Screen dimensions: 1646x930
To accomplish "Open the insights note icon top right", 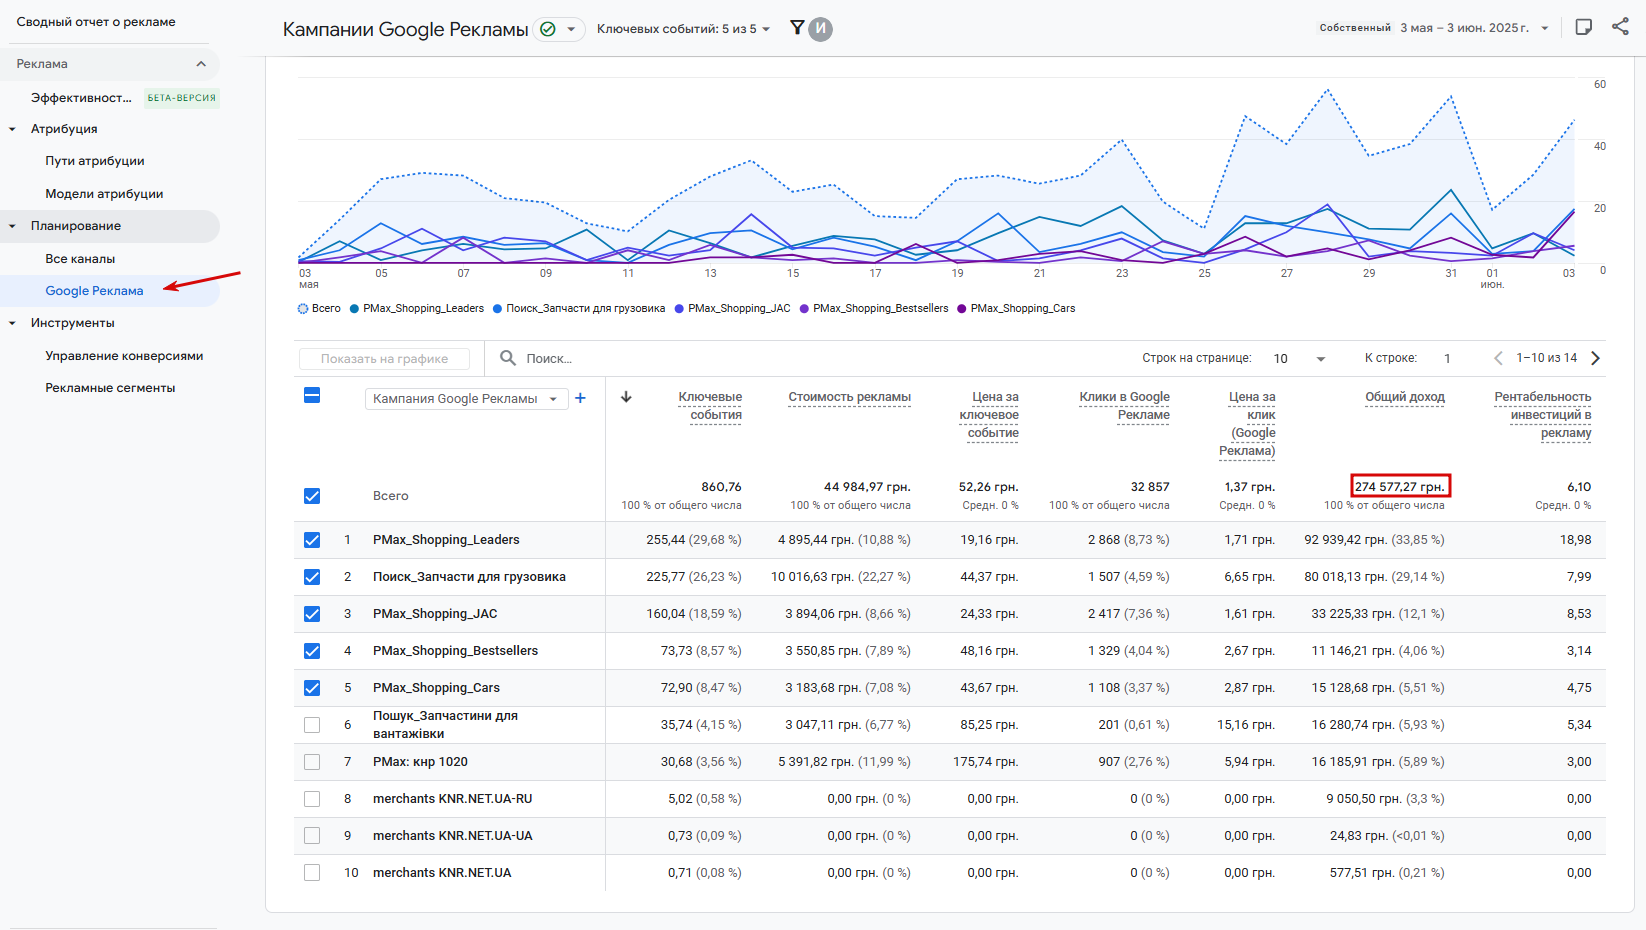I will (x=1583, y=27).
